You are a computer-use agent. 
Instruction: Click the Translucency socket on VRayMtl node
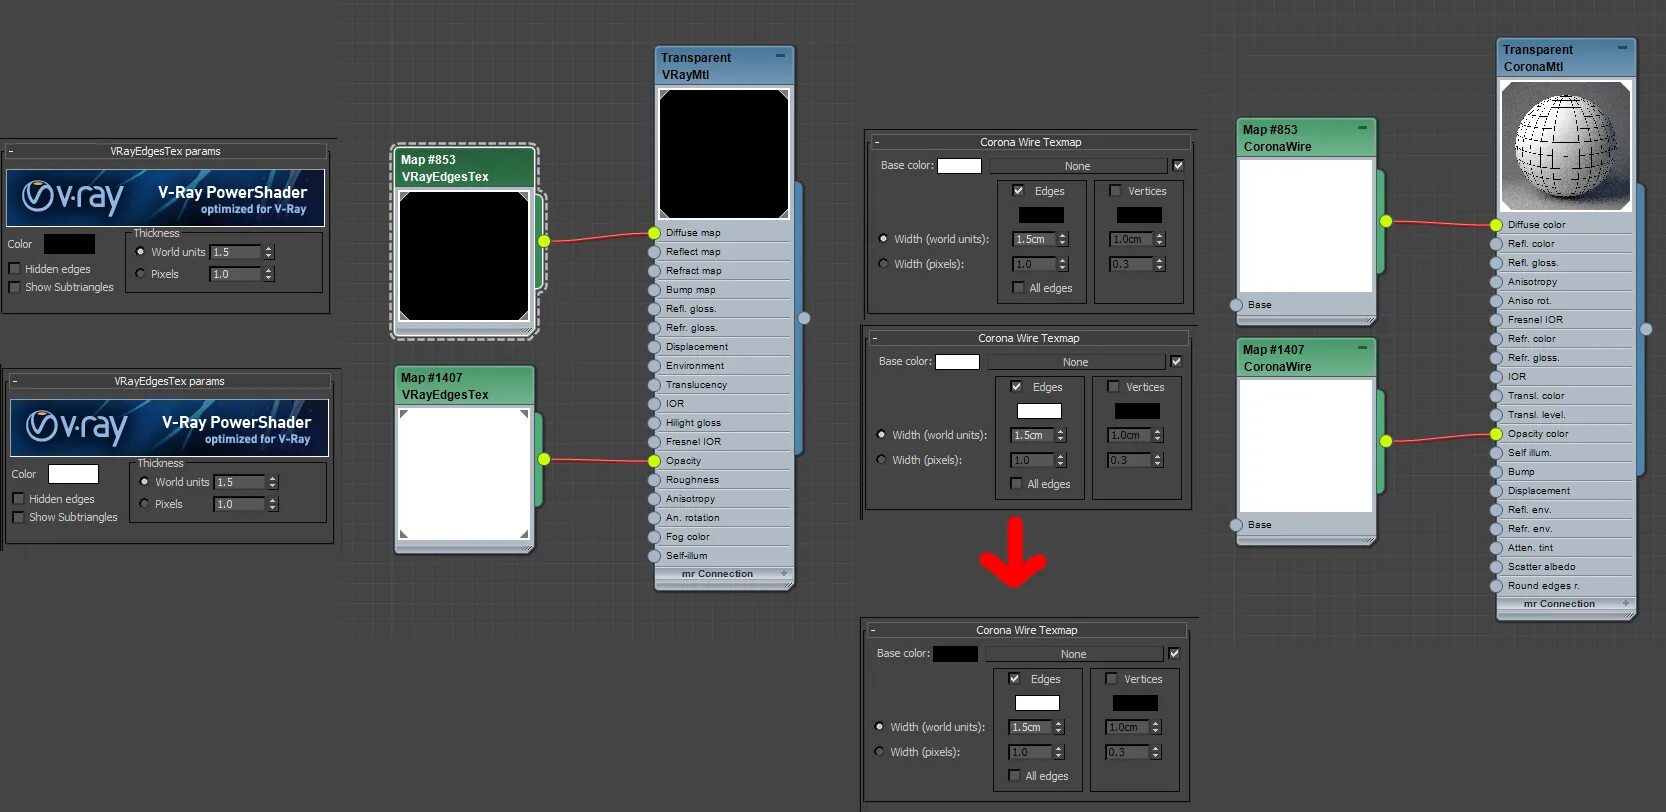654,385
